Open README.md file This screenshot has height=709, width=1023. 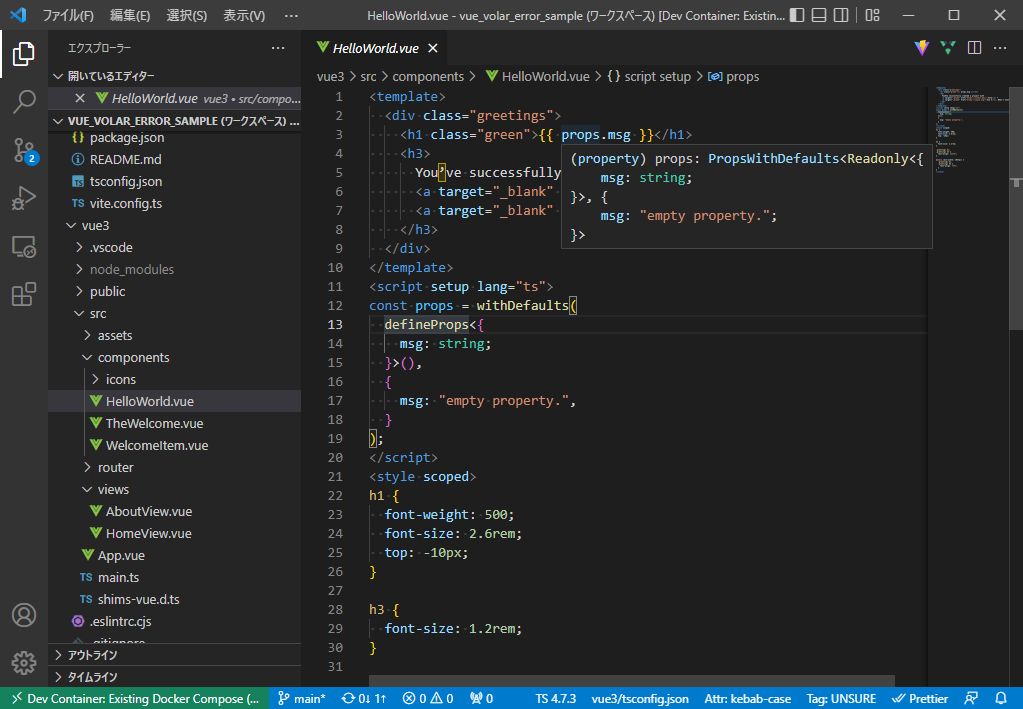click(x=175, y=160)
